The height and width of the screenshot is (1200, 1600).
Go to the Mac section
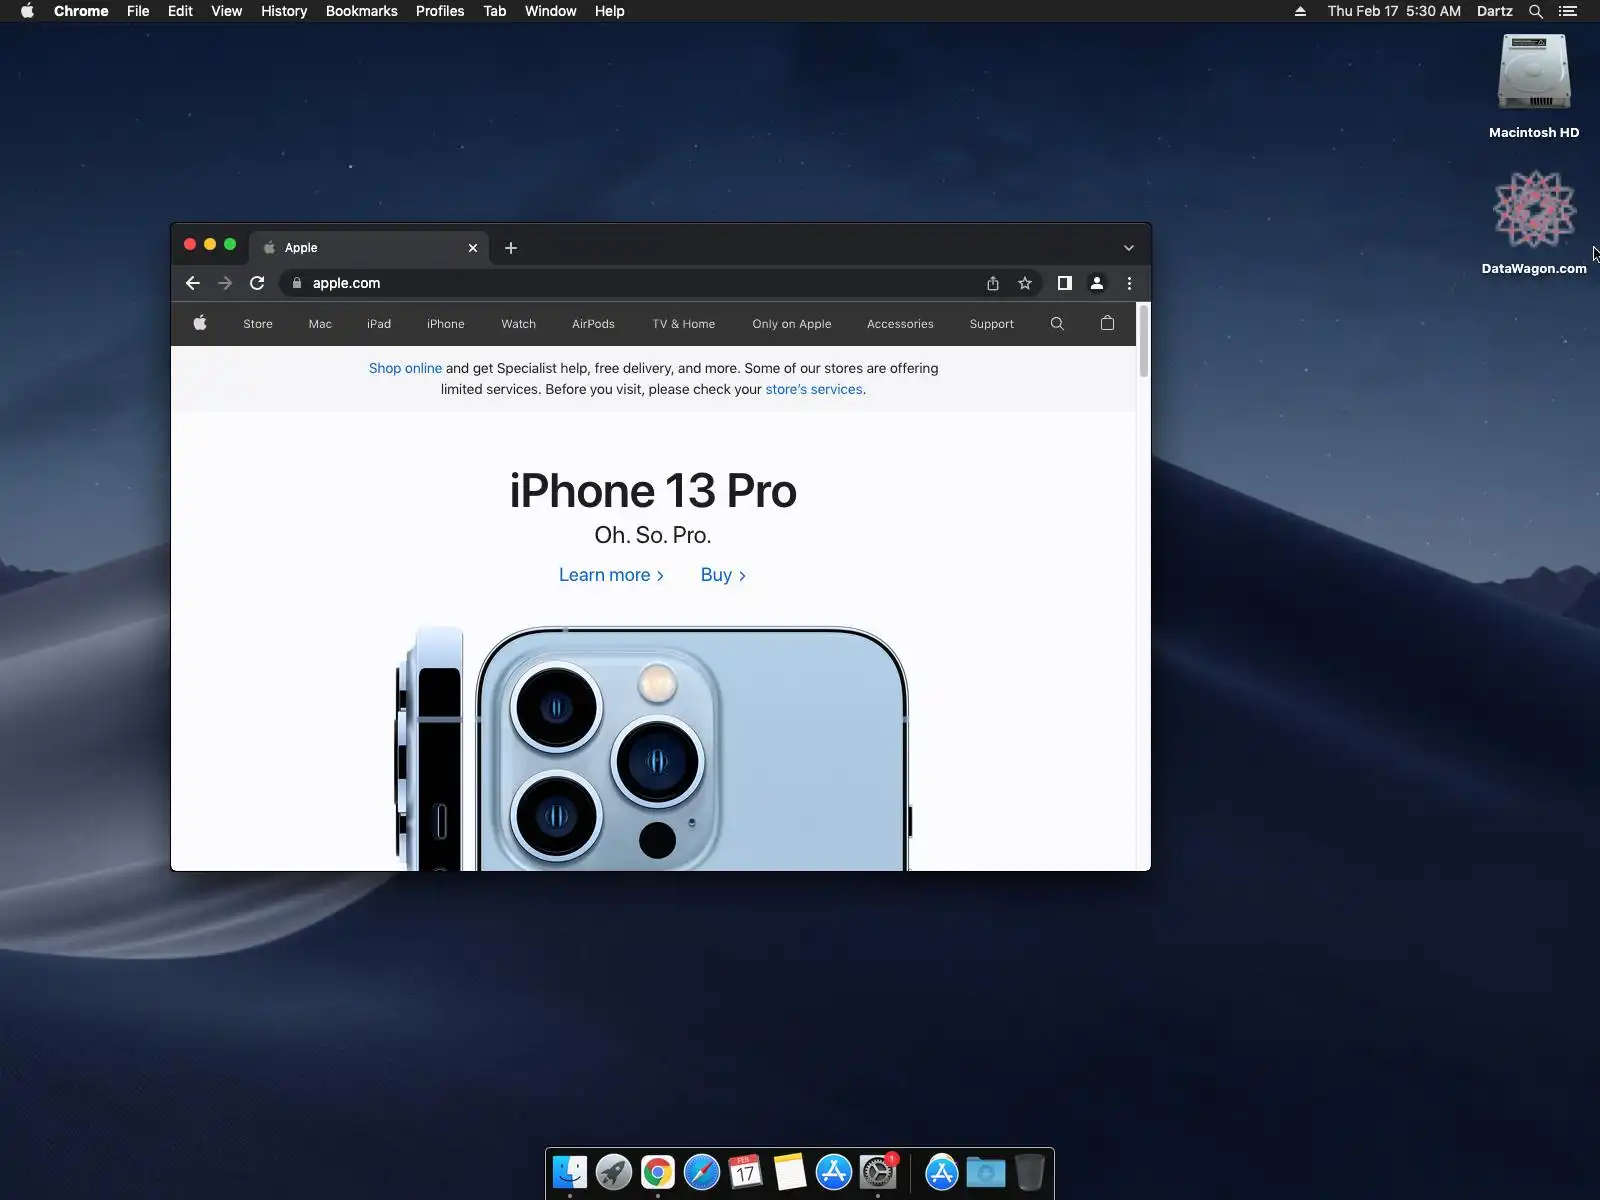coord(320,324)
